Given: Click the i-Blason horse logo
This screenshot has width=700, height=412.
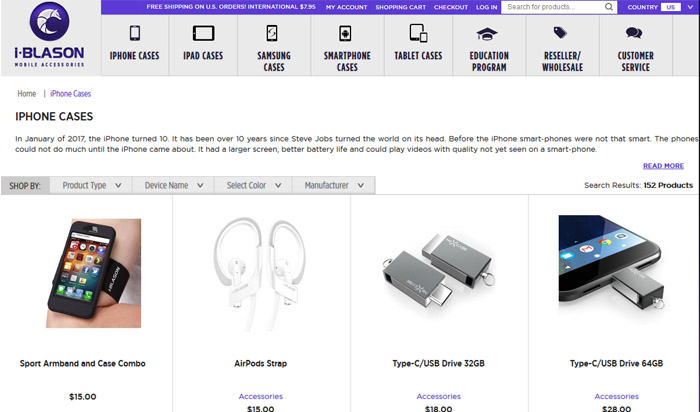Looking at the screenshot, I should [49, 21].
